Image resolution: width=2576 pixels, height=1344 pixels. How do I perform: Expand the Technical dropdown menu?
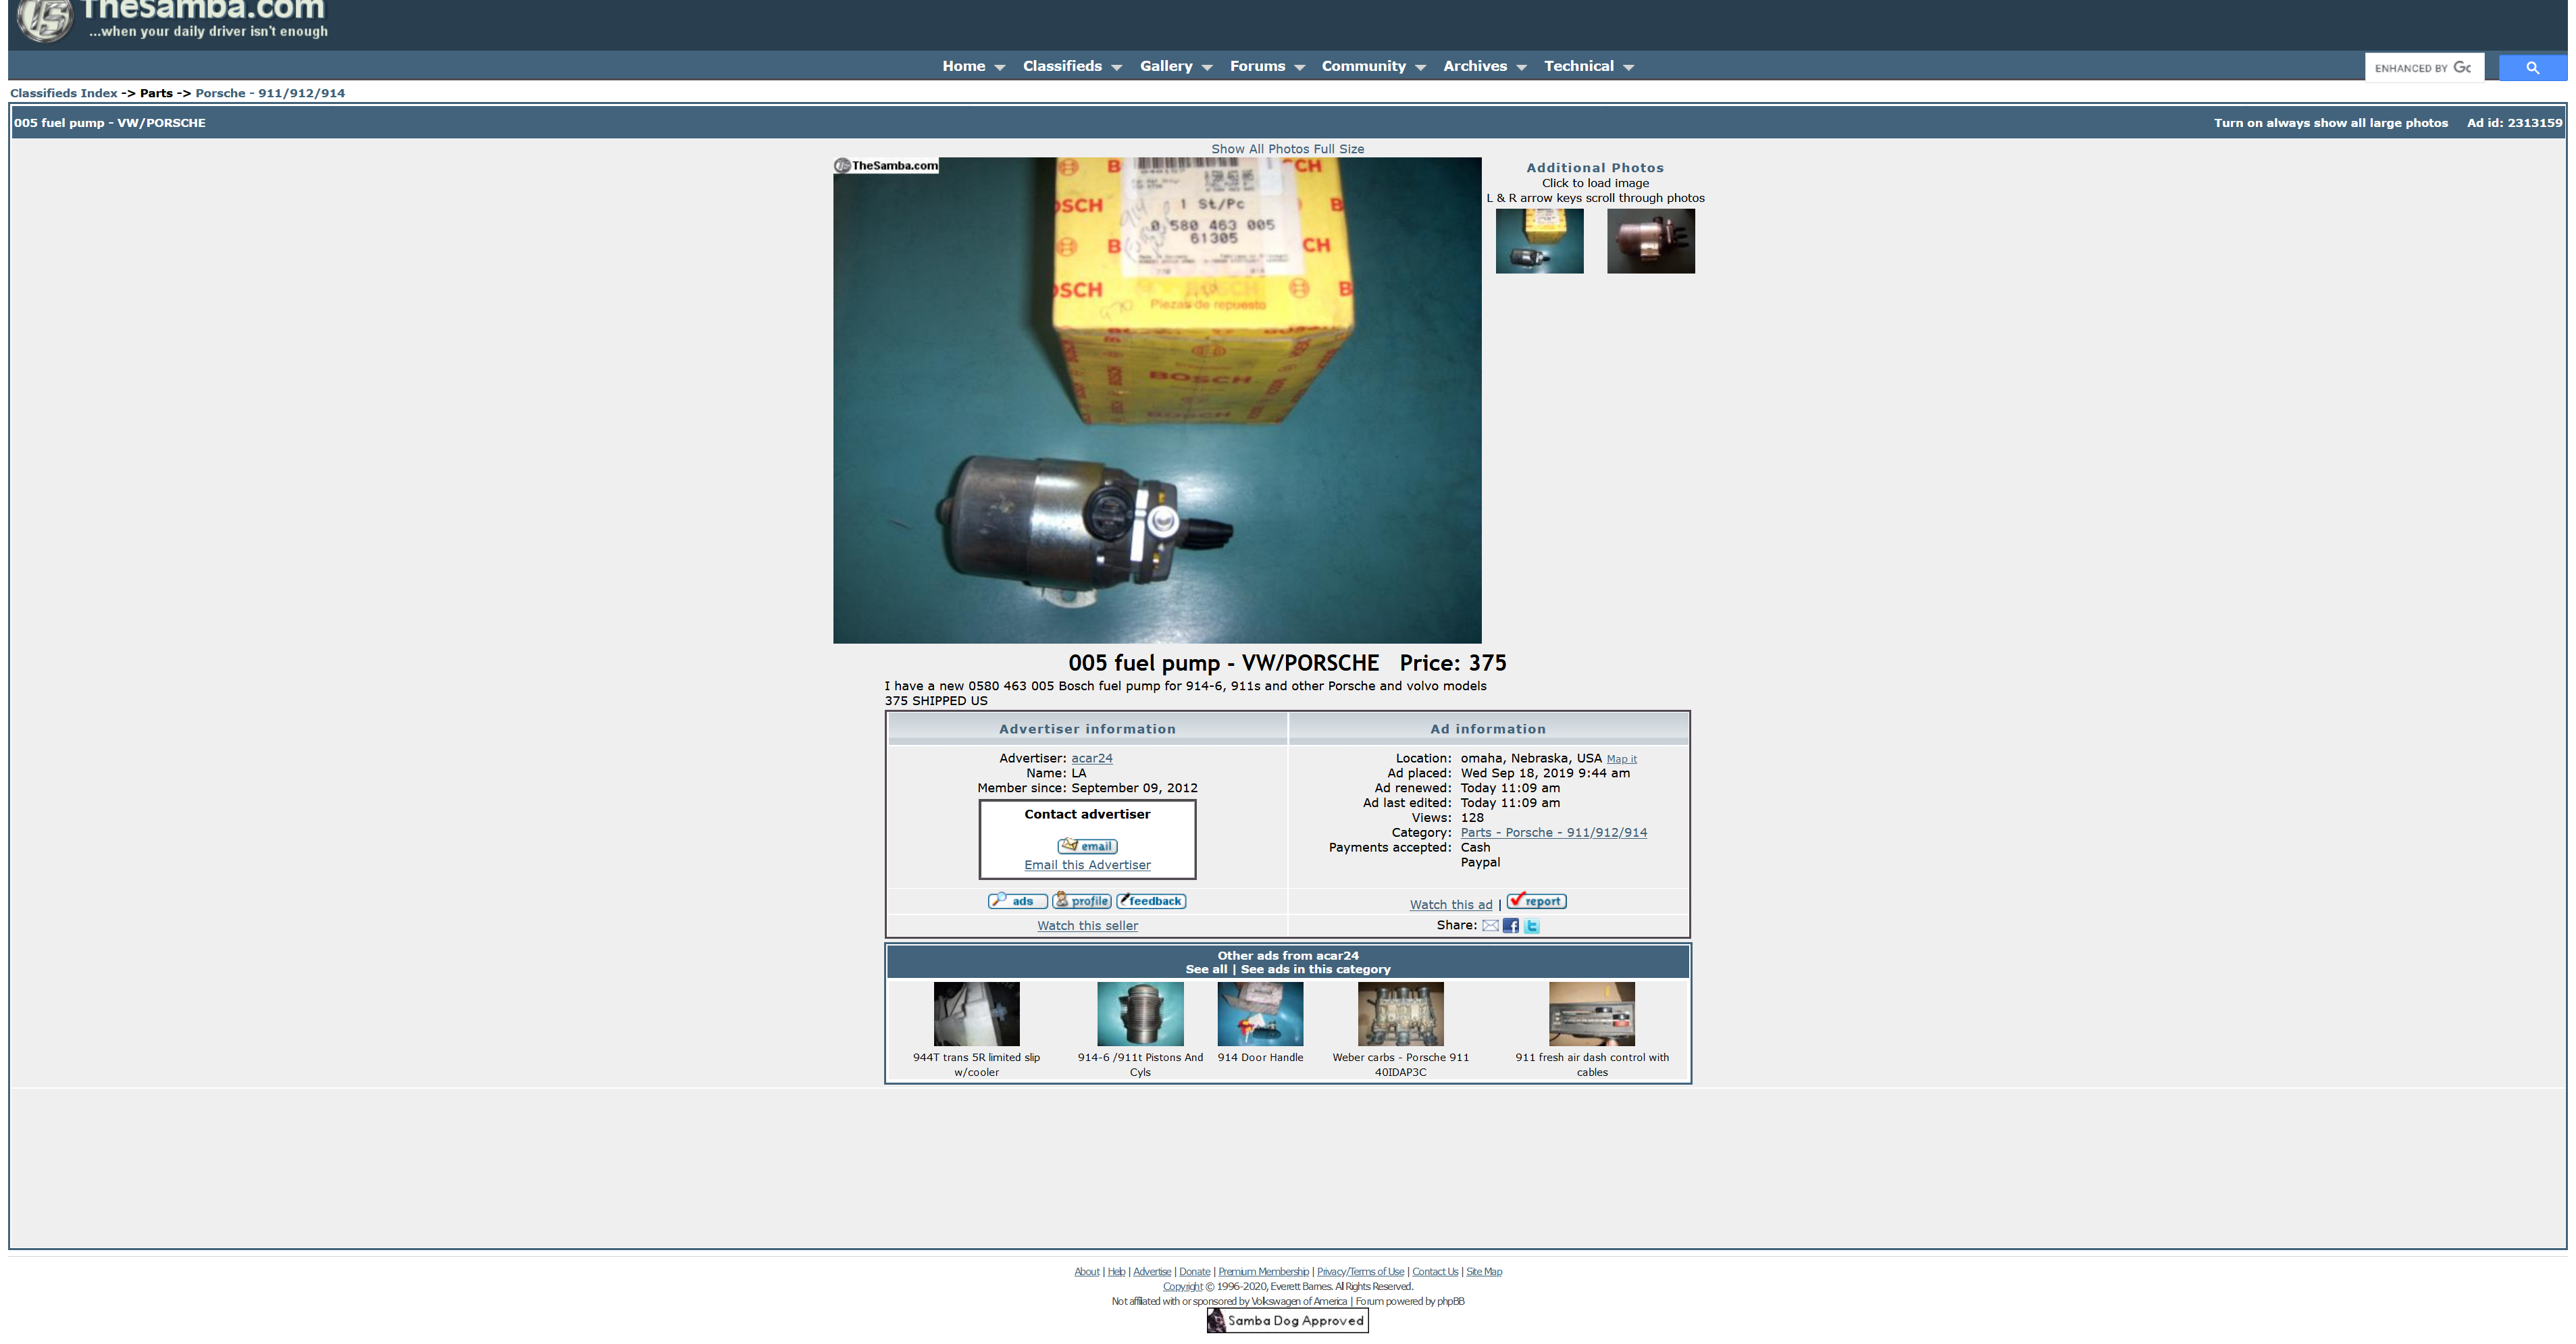click(x=1628, y=67)
